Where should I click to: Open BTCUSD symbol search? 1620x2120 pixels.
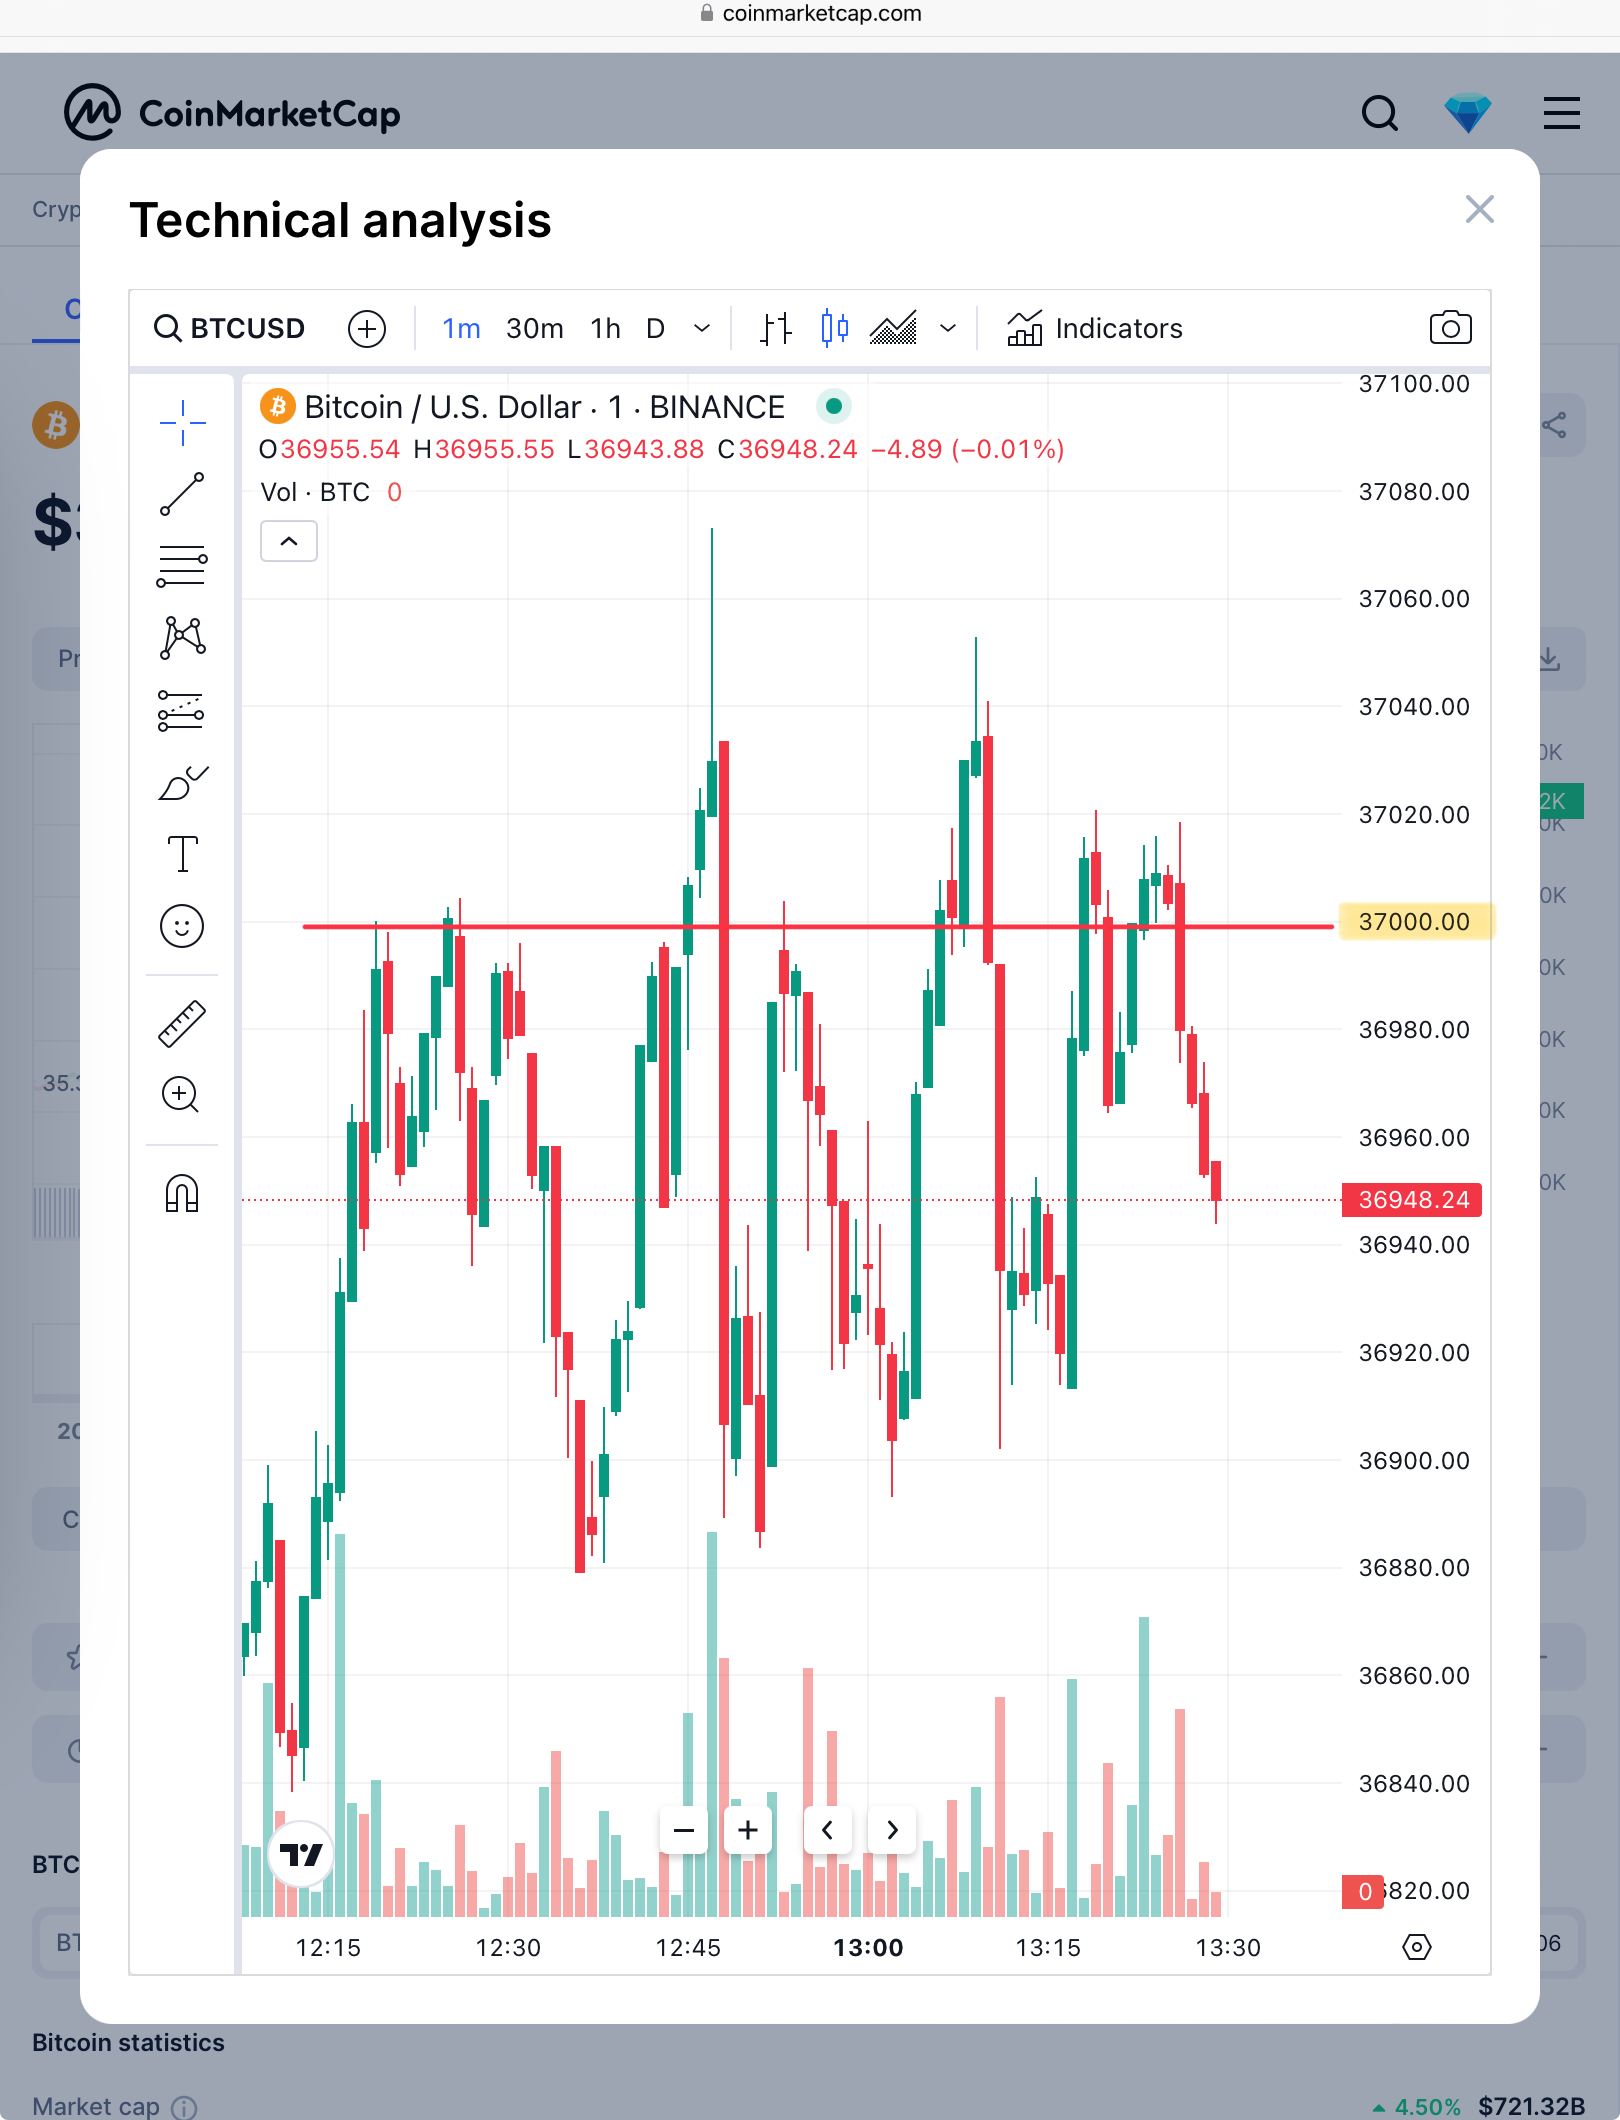point(229,328)
